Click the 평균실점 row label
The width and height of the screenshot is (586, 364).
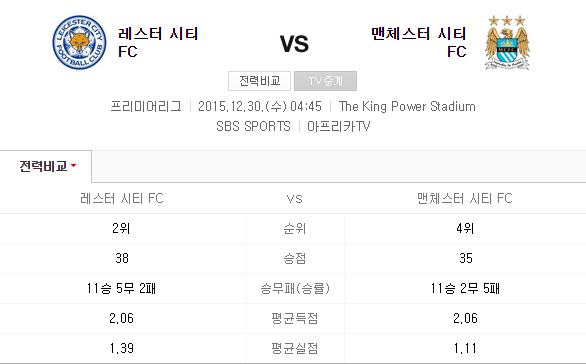point(294,348)
